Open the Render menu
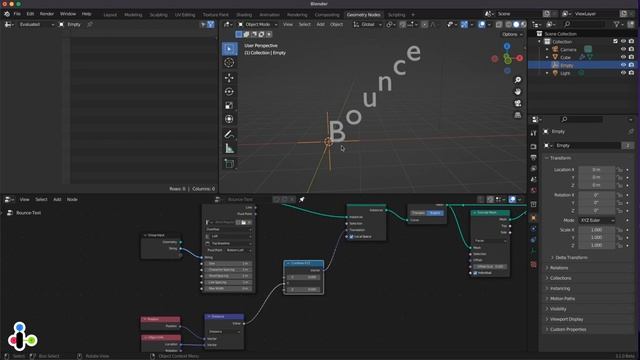 (x=47, y=14)
